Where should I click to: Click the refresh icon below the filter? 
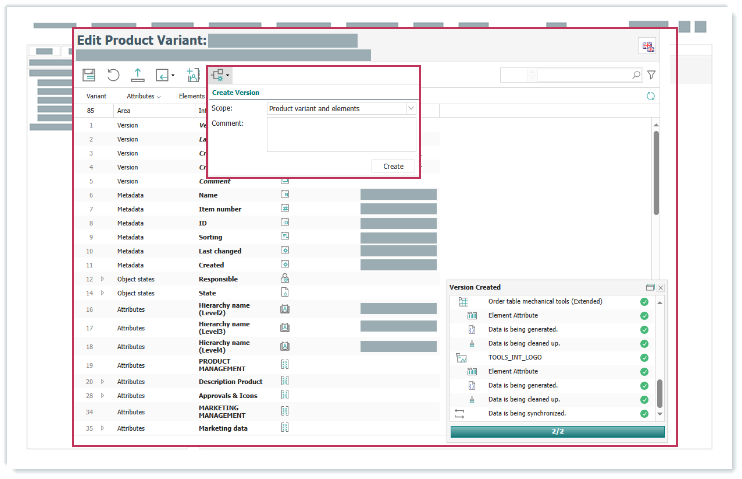(651, 96)
